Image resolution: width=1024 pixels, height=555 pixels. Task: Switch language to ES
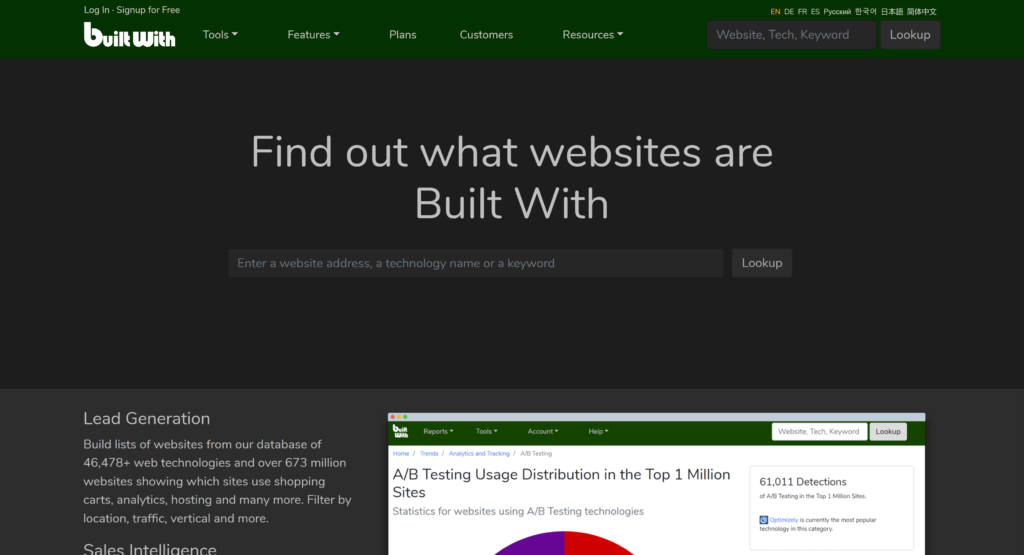pyautogui.click(x=815, y=12)
